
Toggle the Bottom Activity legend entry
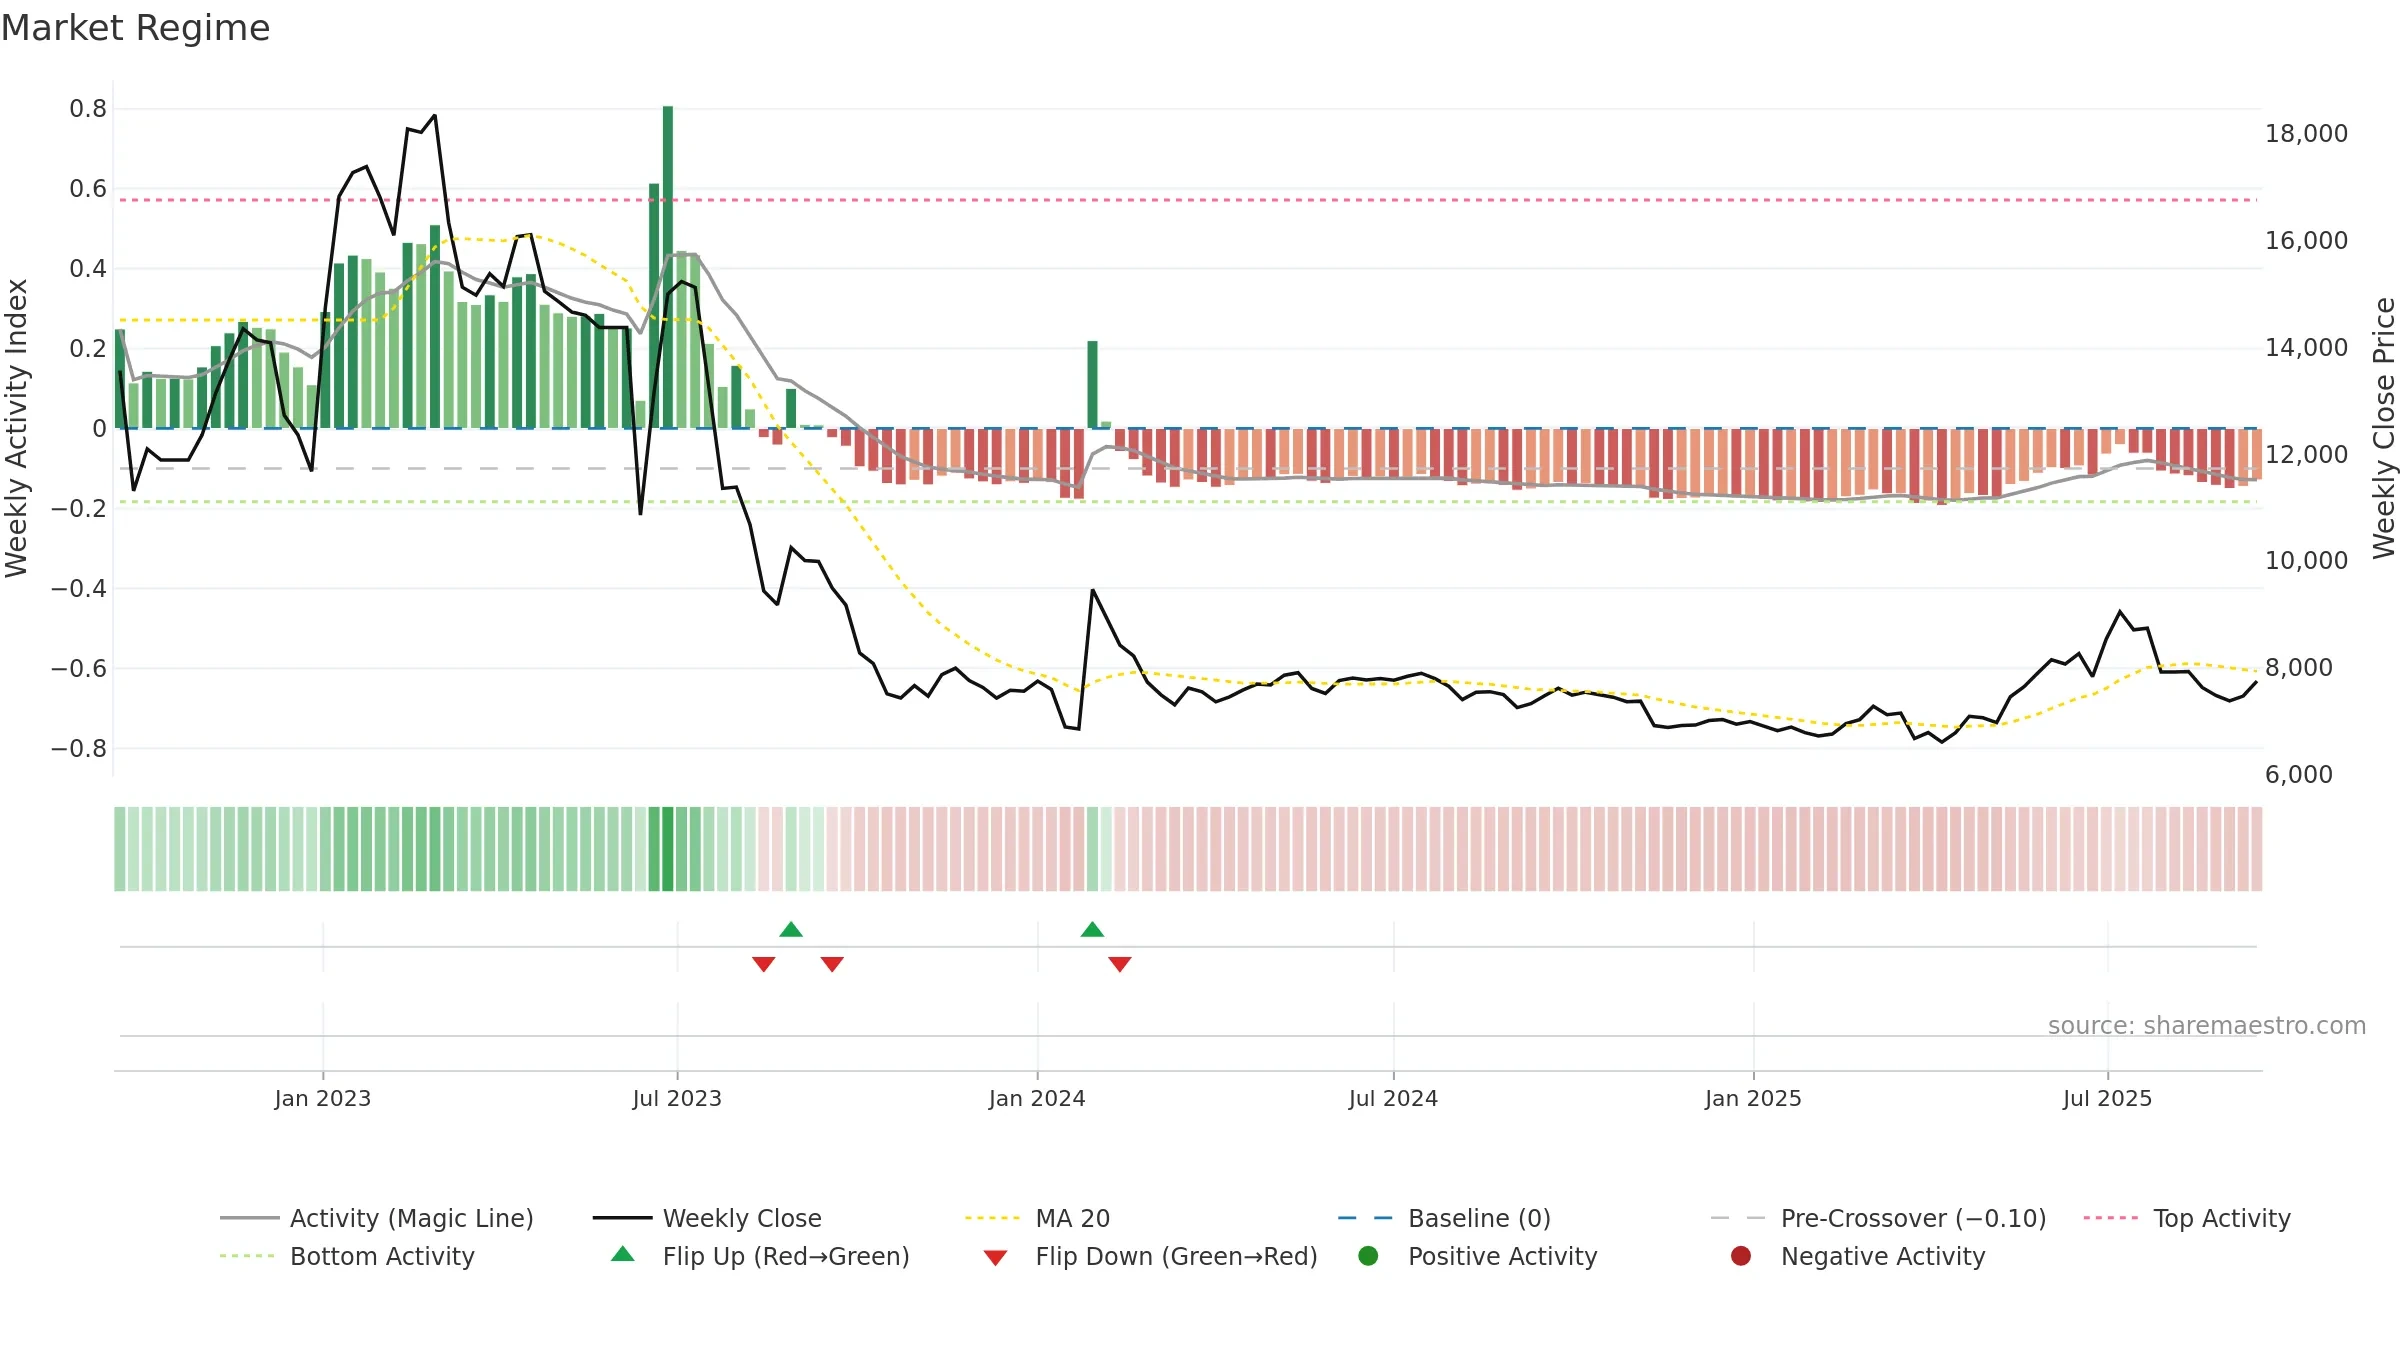[347, 1256]
